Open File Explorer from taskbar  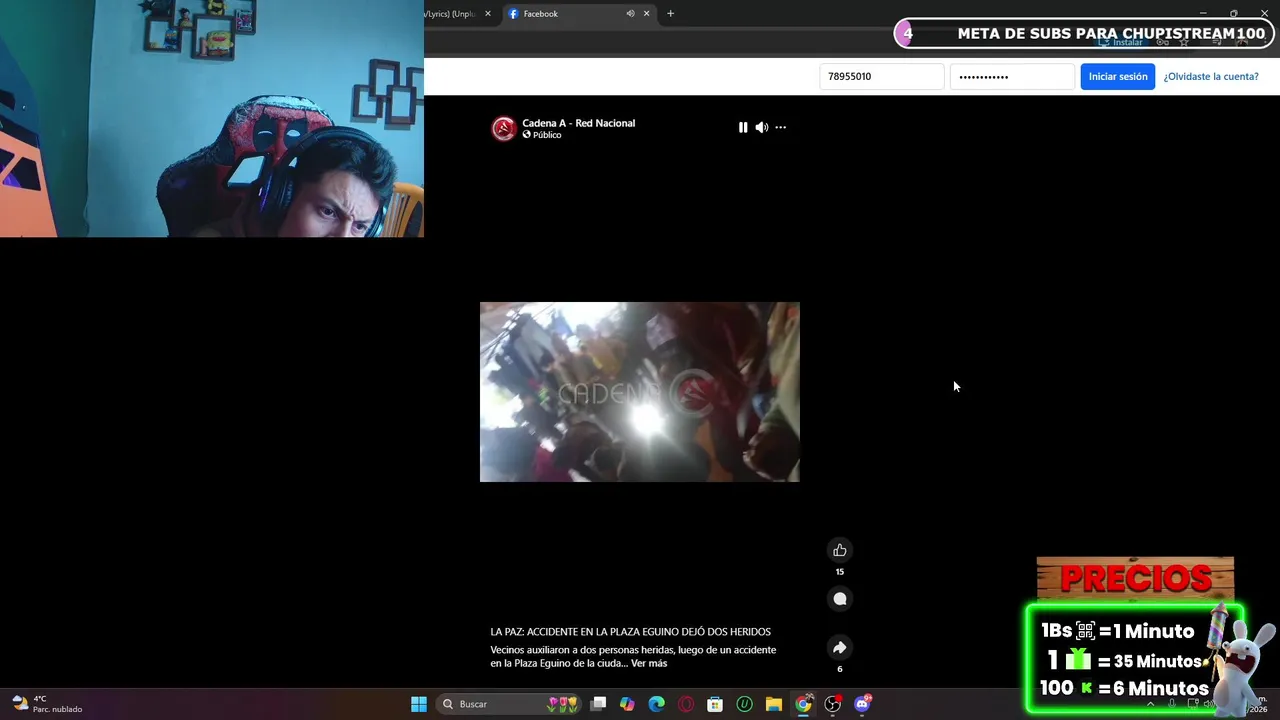pos(774,704)
